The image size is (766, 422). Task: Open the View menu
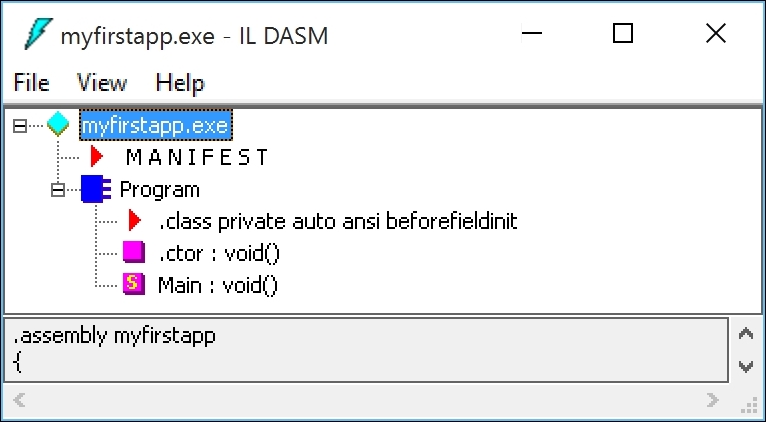click(102, 82)
